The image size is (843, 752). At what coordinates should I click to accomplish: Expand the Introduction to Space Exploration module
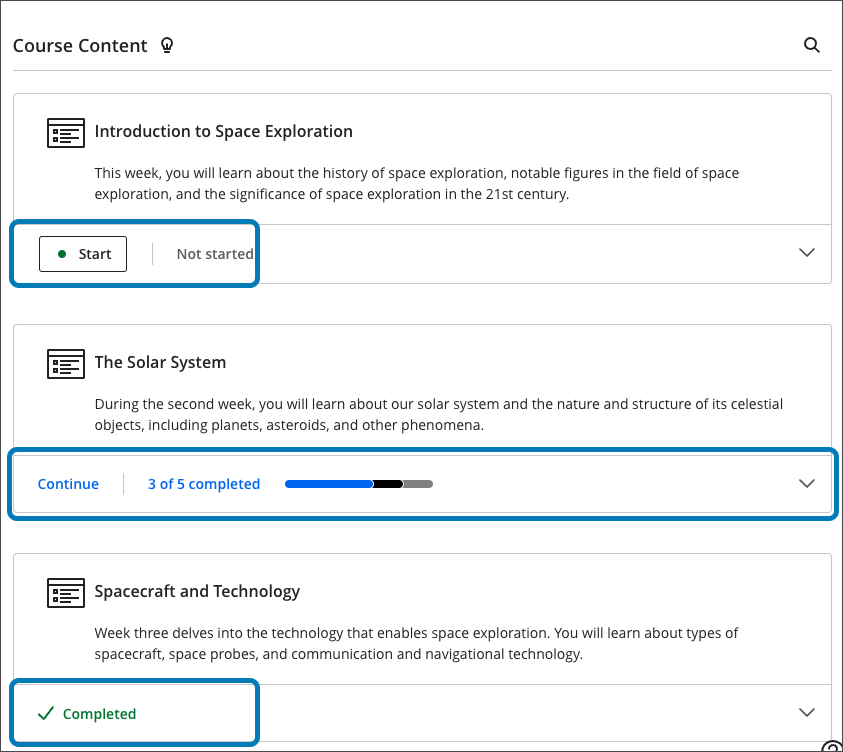coord(808,253)
